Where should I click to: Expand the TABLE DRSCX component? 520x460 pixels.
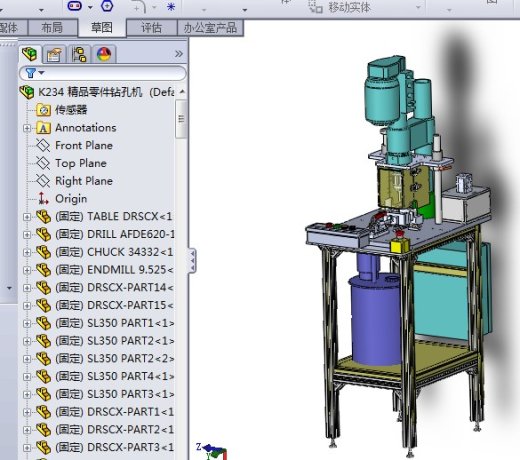tap(27, 217)
